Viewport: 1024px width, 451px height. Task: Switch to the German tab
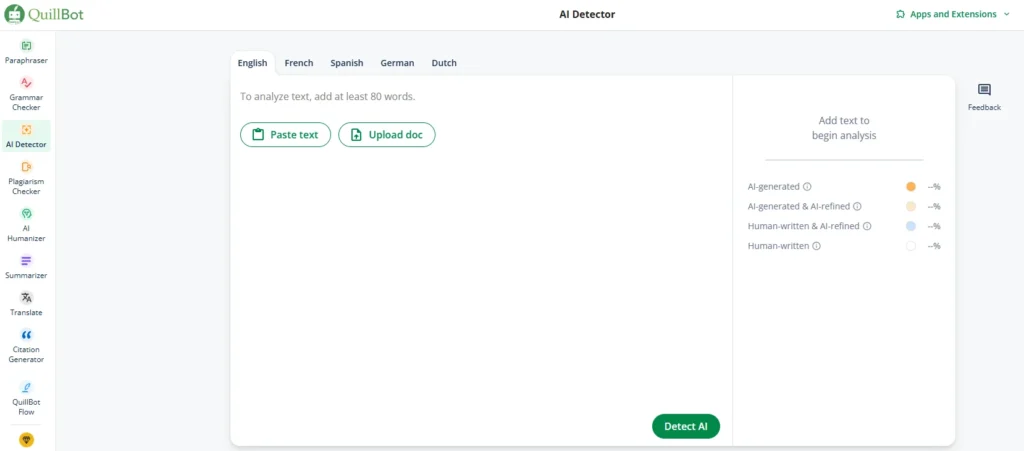(397, 63)
